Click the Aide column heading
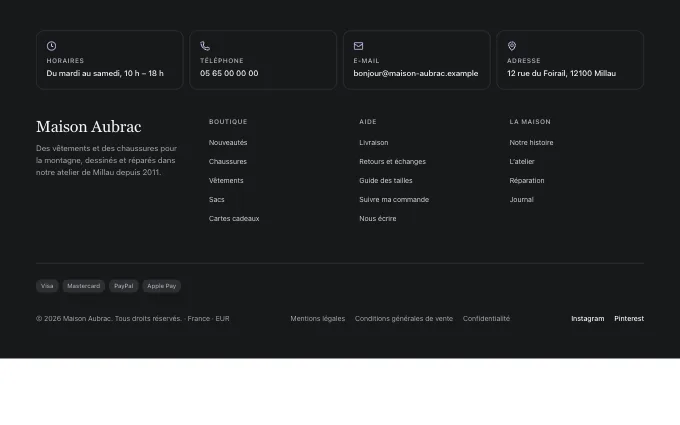The height and width of the screenshot is (425, 680). [x=368, y=121]
